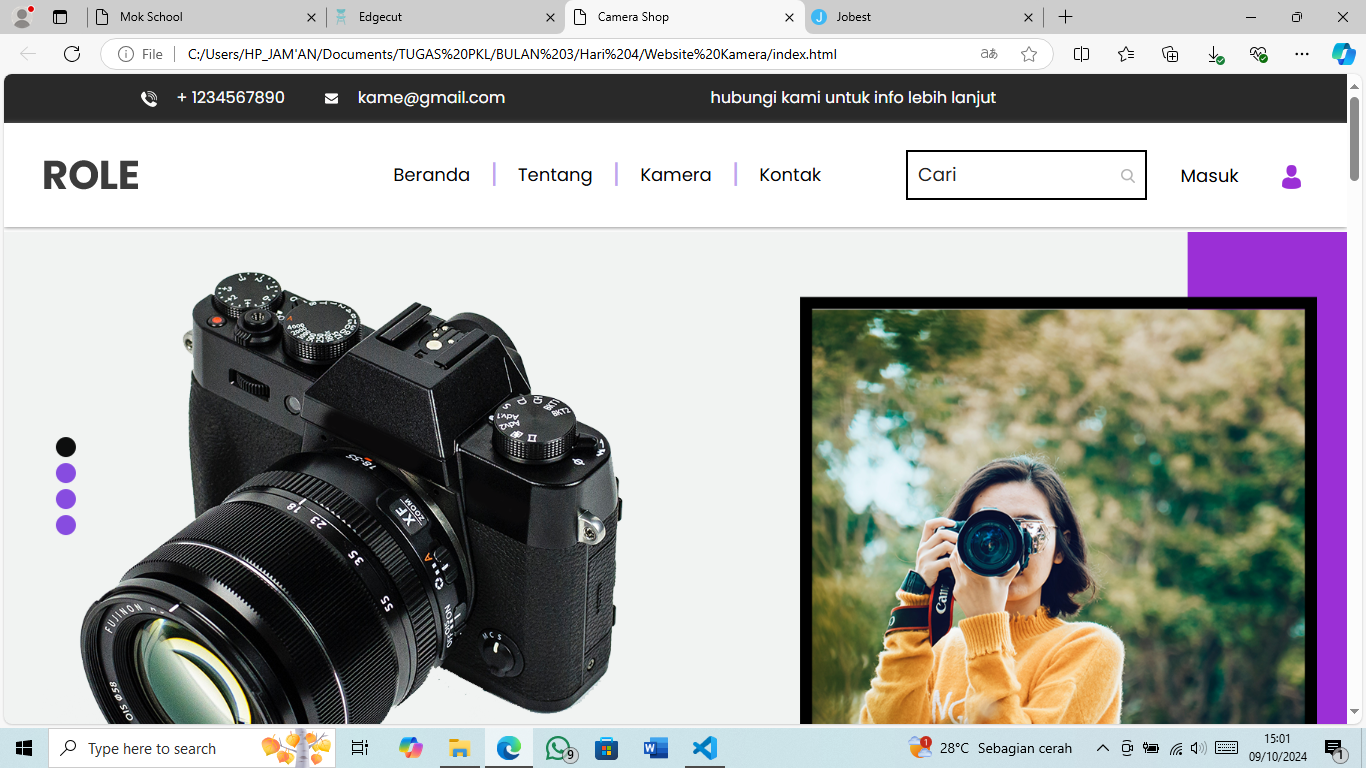Select the black first slider dot
1366x768 pixels.
coord(66,447)
